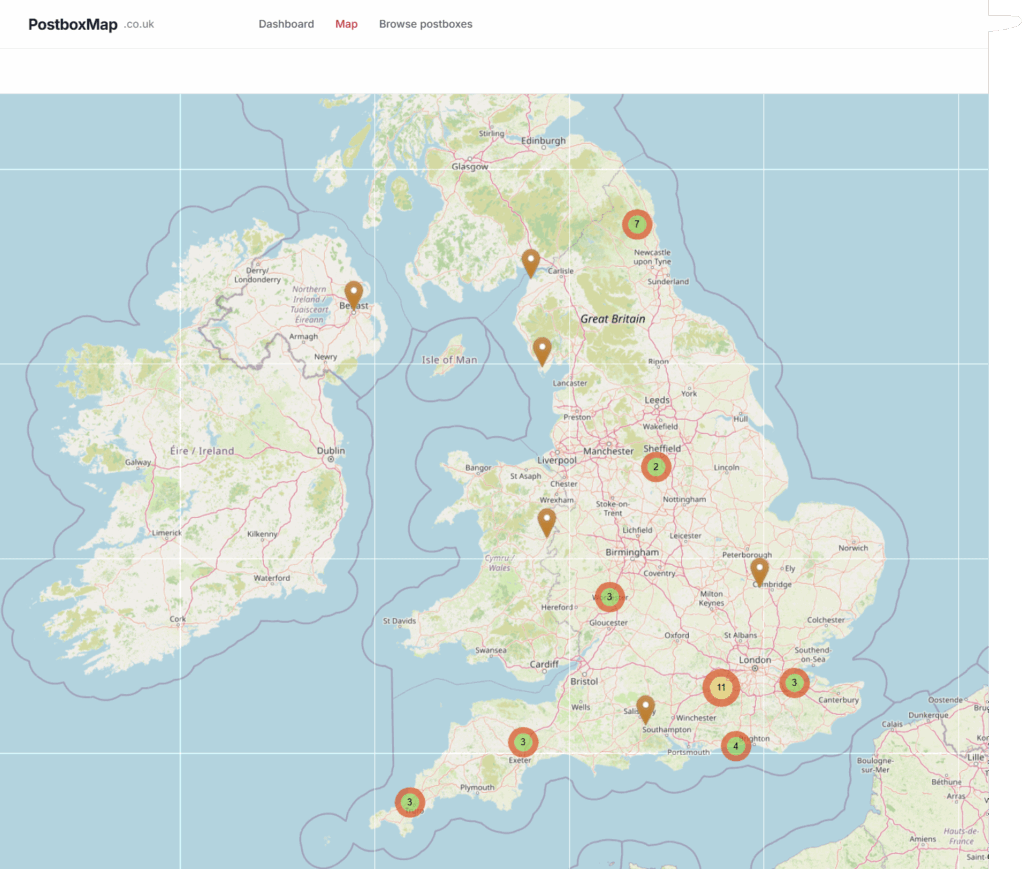This screenshot has width=1024, height=869.
Task: Open the 3-postbox cluster near Southend-on-Sea
Action: pyautogui.click(x=794, y=683)
